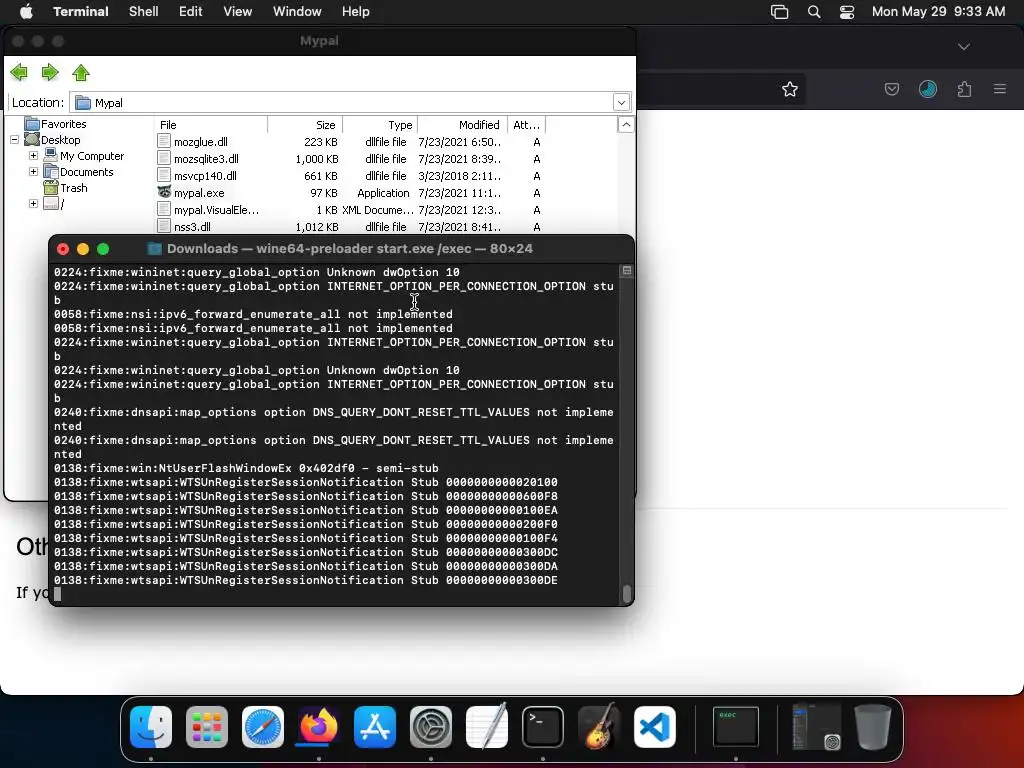Collapse the Desktop tree node
This screenshot has width=1024, height=768.
pos(14,140)
